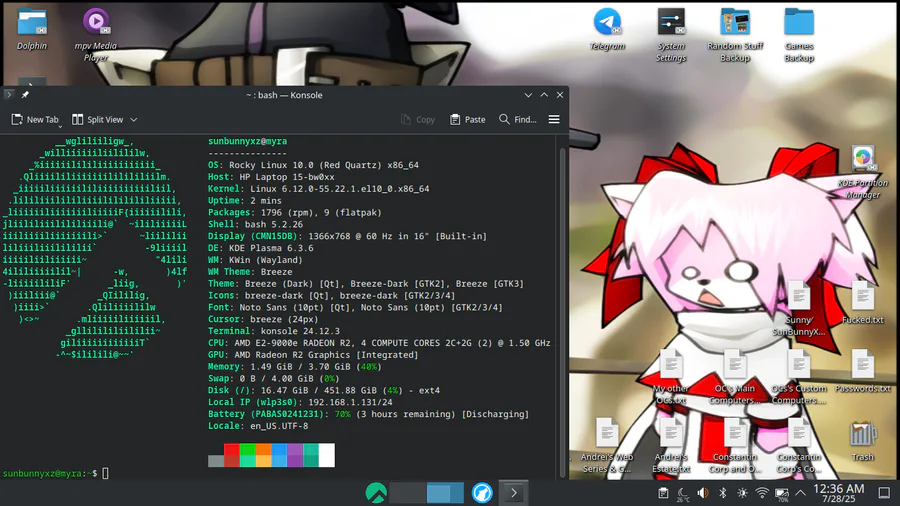Open System Settings desktop shortcut

pyautogui.click(x=671, y=34)
